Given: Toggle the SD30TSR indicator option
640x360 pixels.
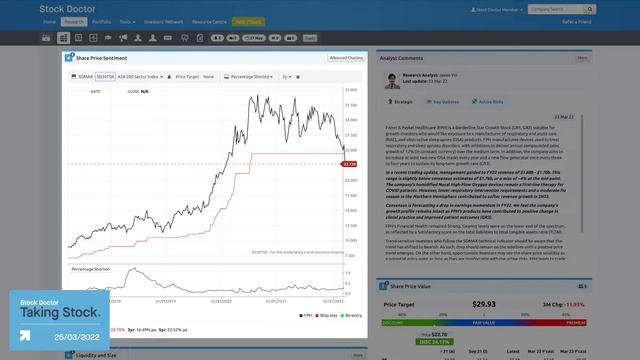Looking at the screenshot, I should pos(105,77).
